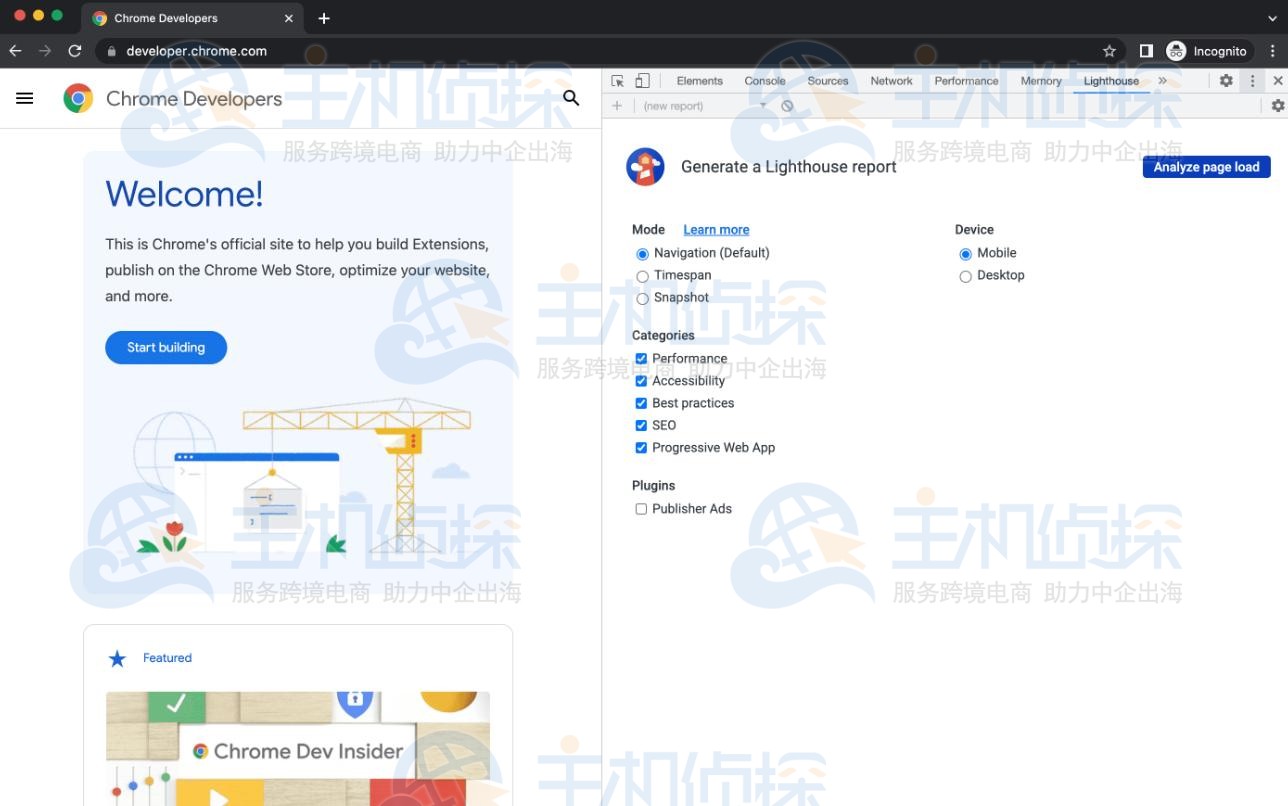Click the Featured star icon
Screen dimensions: 1288x806
(x=117, y=658)
